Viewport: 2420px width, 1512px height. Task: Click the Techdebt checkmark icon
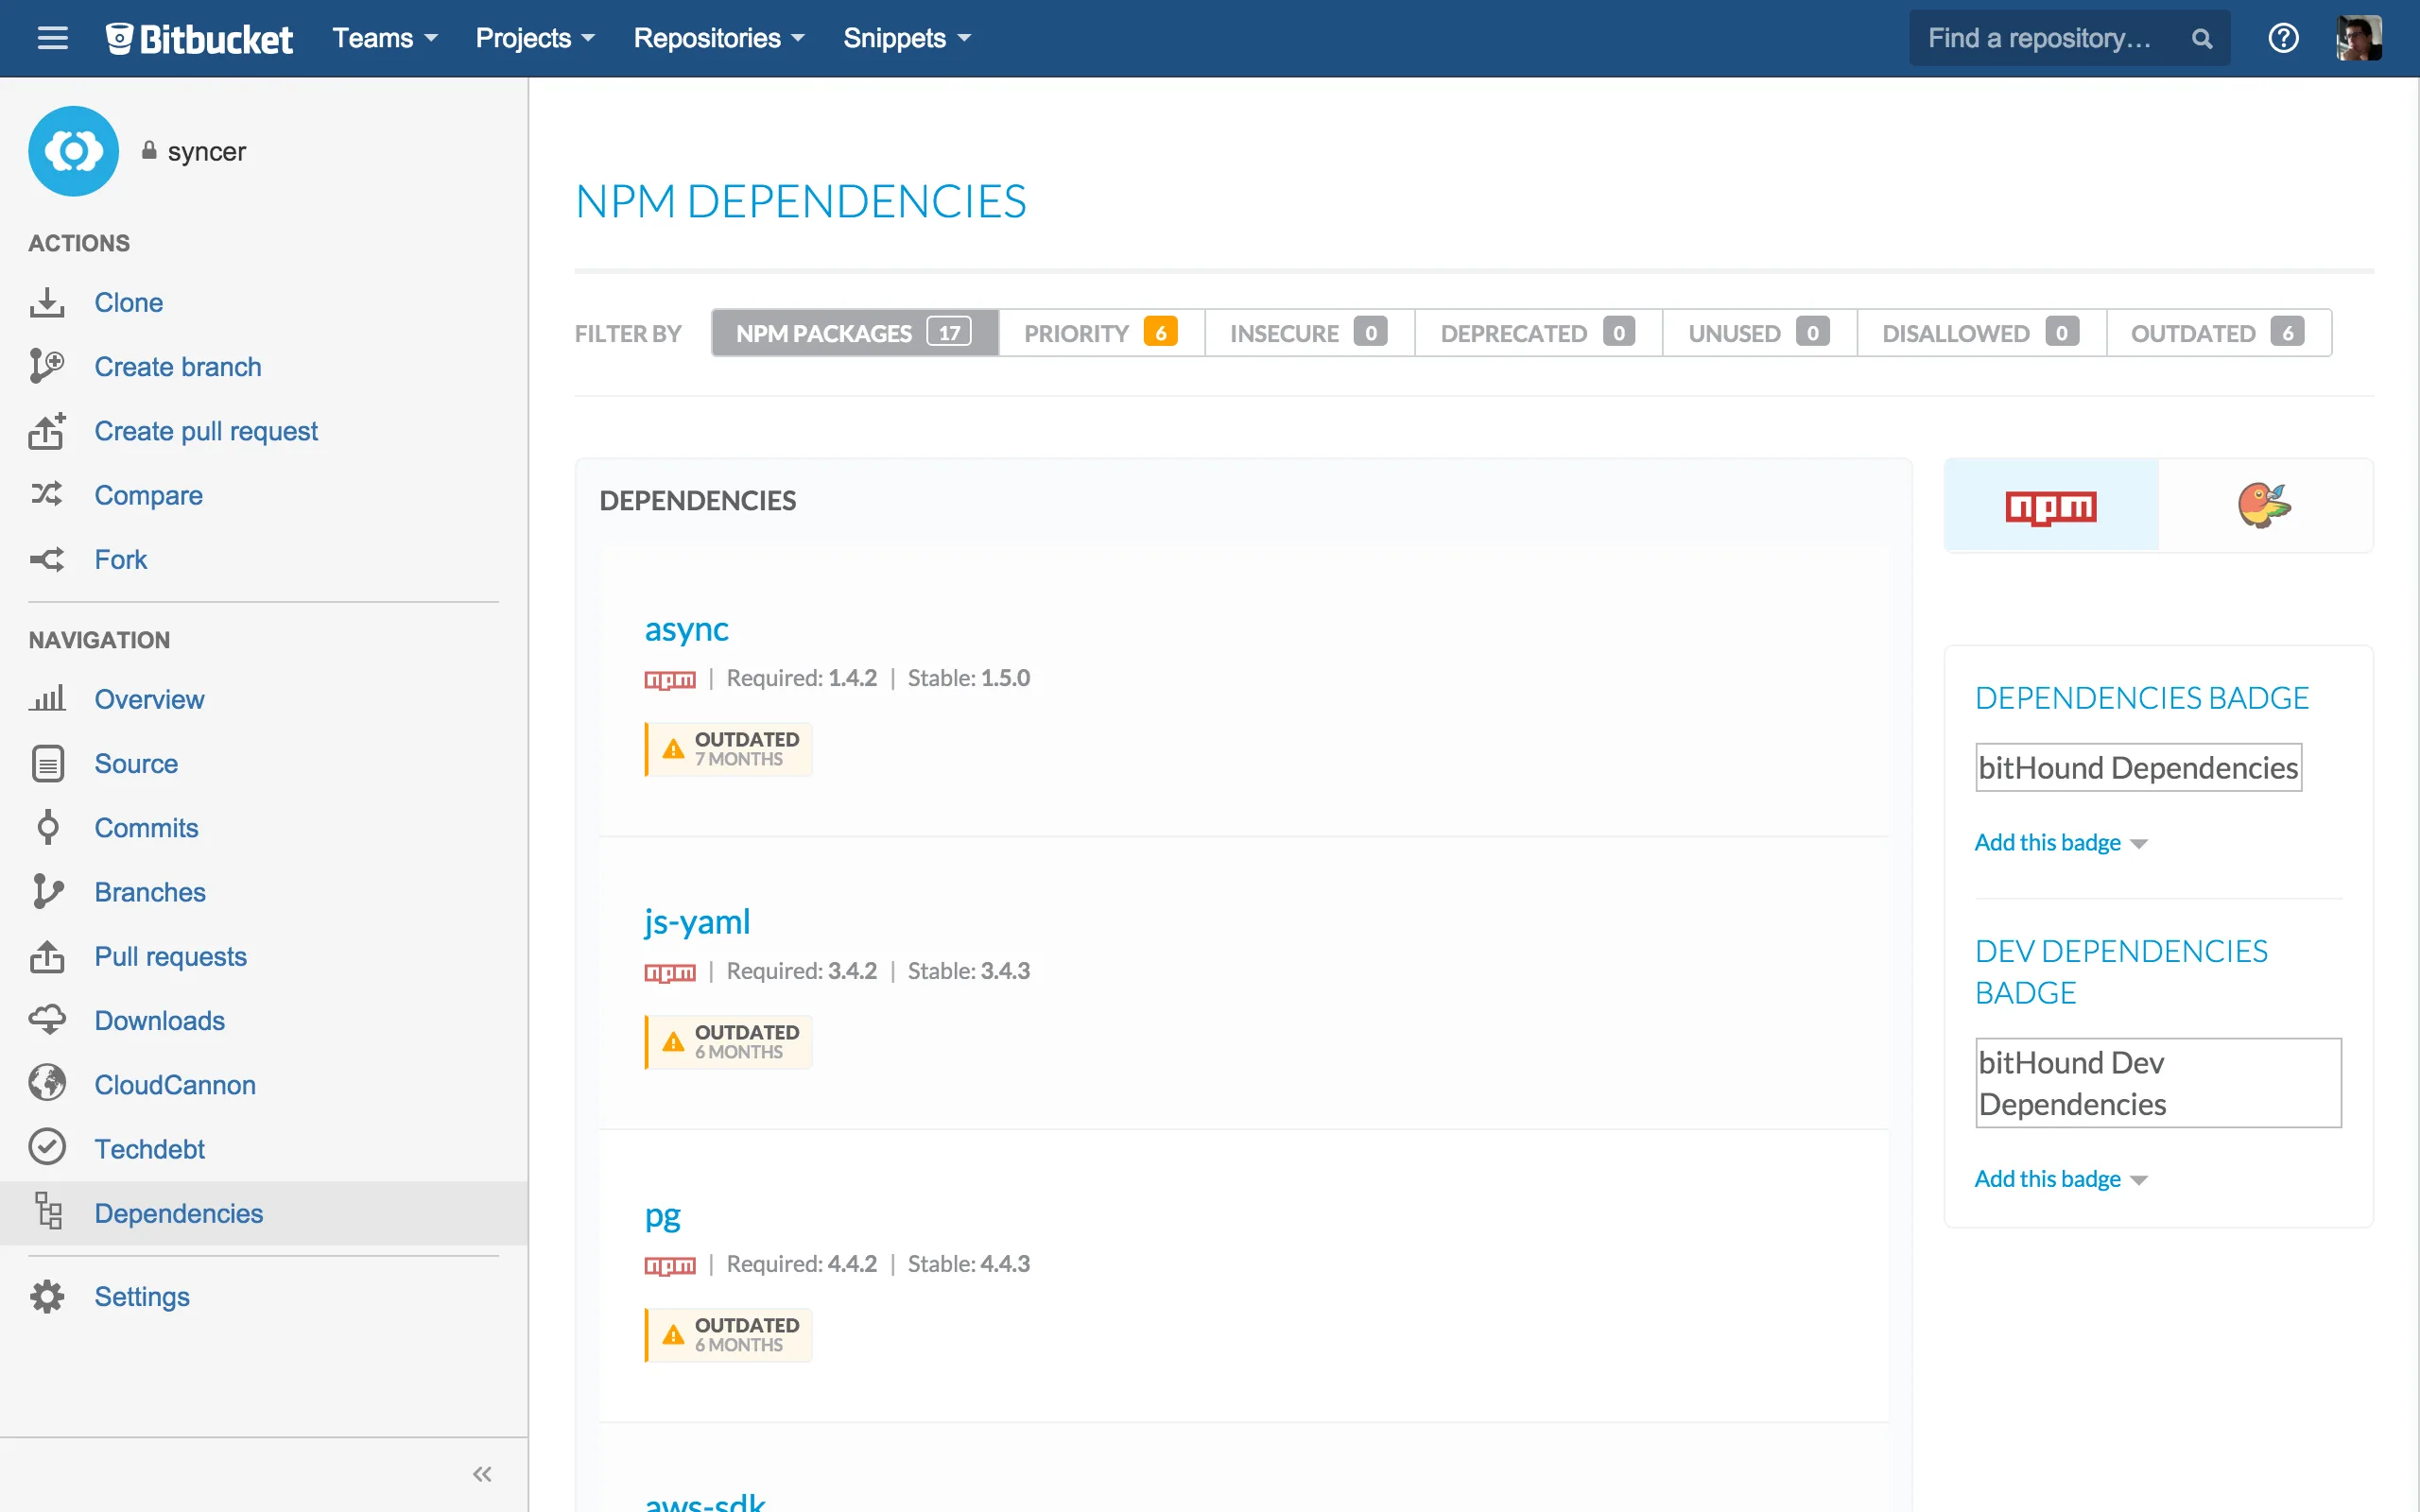47,1147
